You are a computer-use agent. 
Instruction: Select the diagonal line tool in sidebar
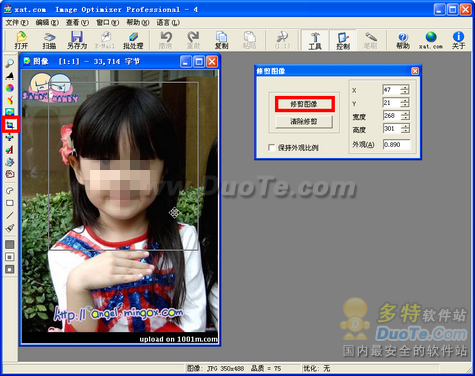10,215
